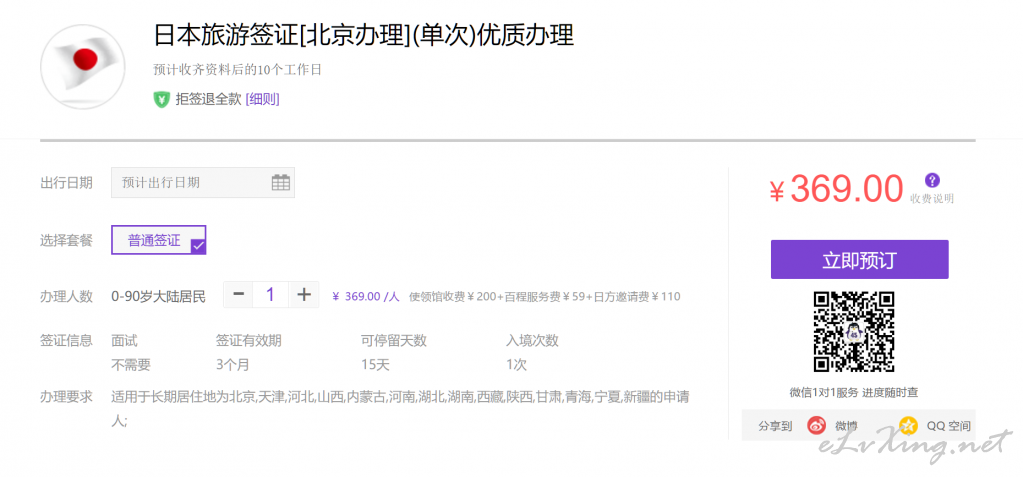This screenshot has height=477, width=1023.
Task: Toggle the checkmark corner on 普通签证
Action: 198,246
